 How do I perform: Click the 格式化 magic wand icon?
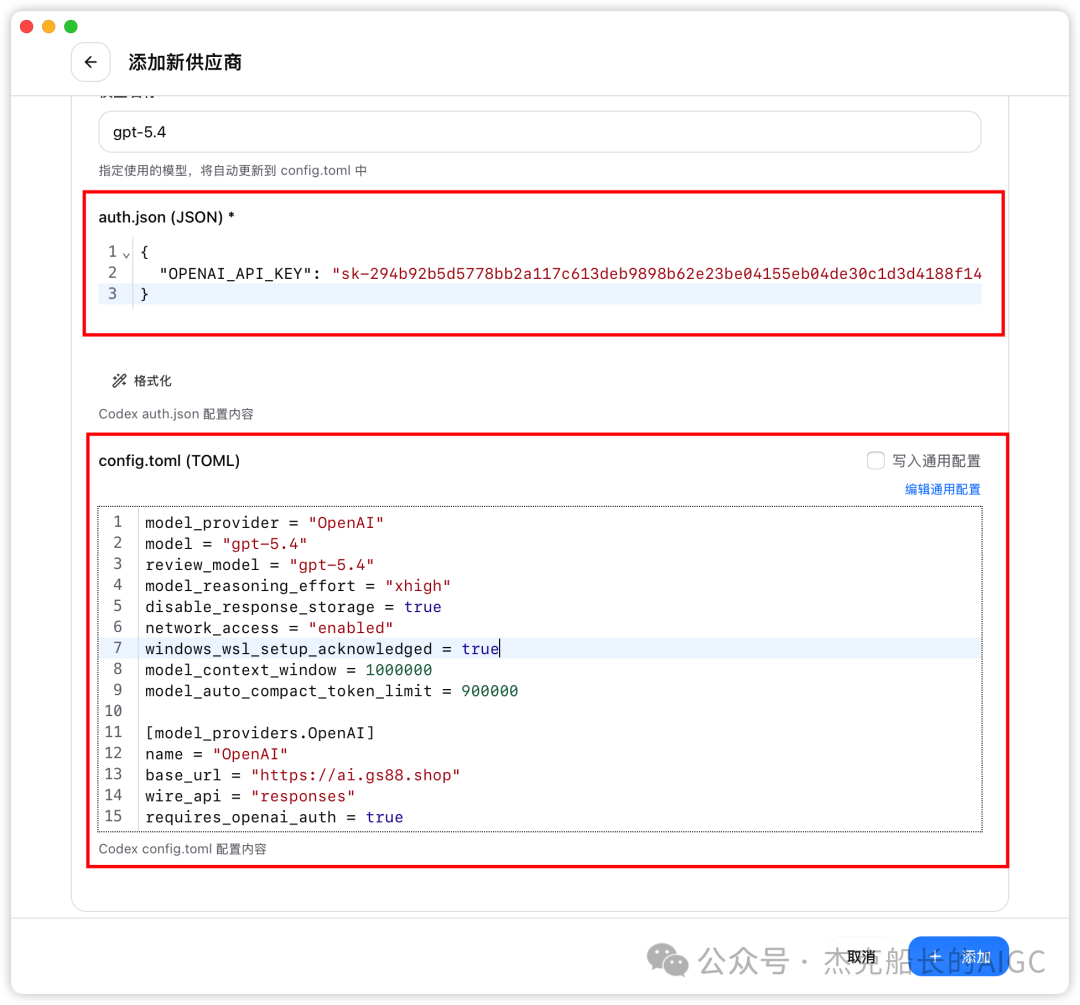coord(119,381)
